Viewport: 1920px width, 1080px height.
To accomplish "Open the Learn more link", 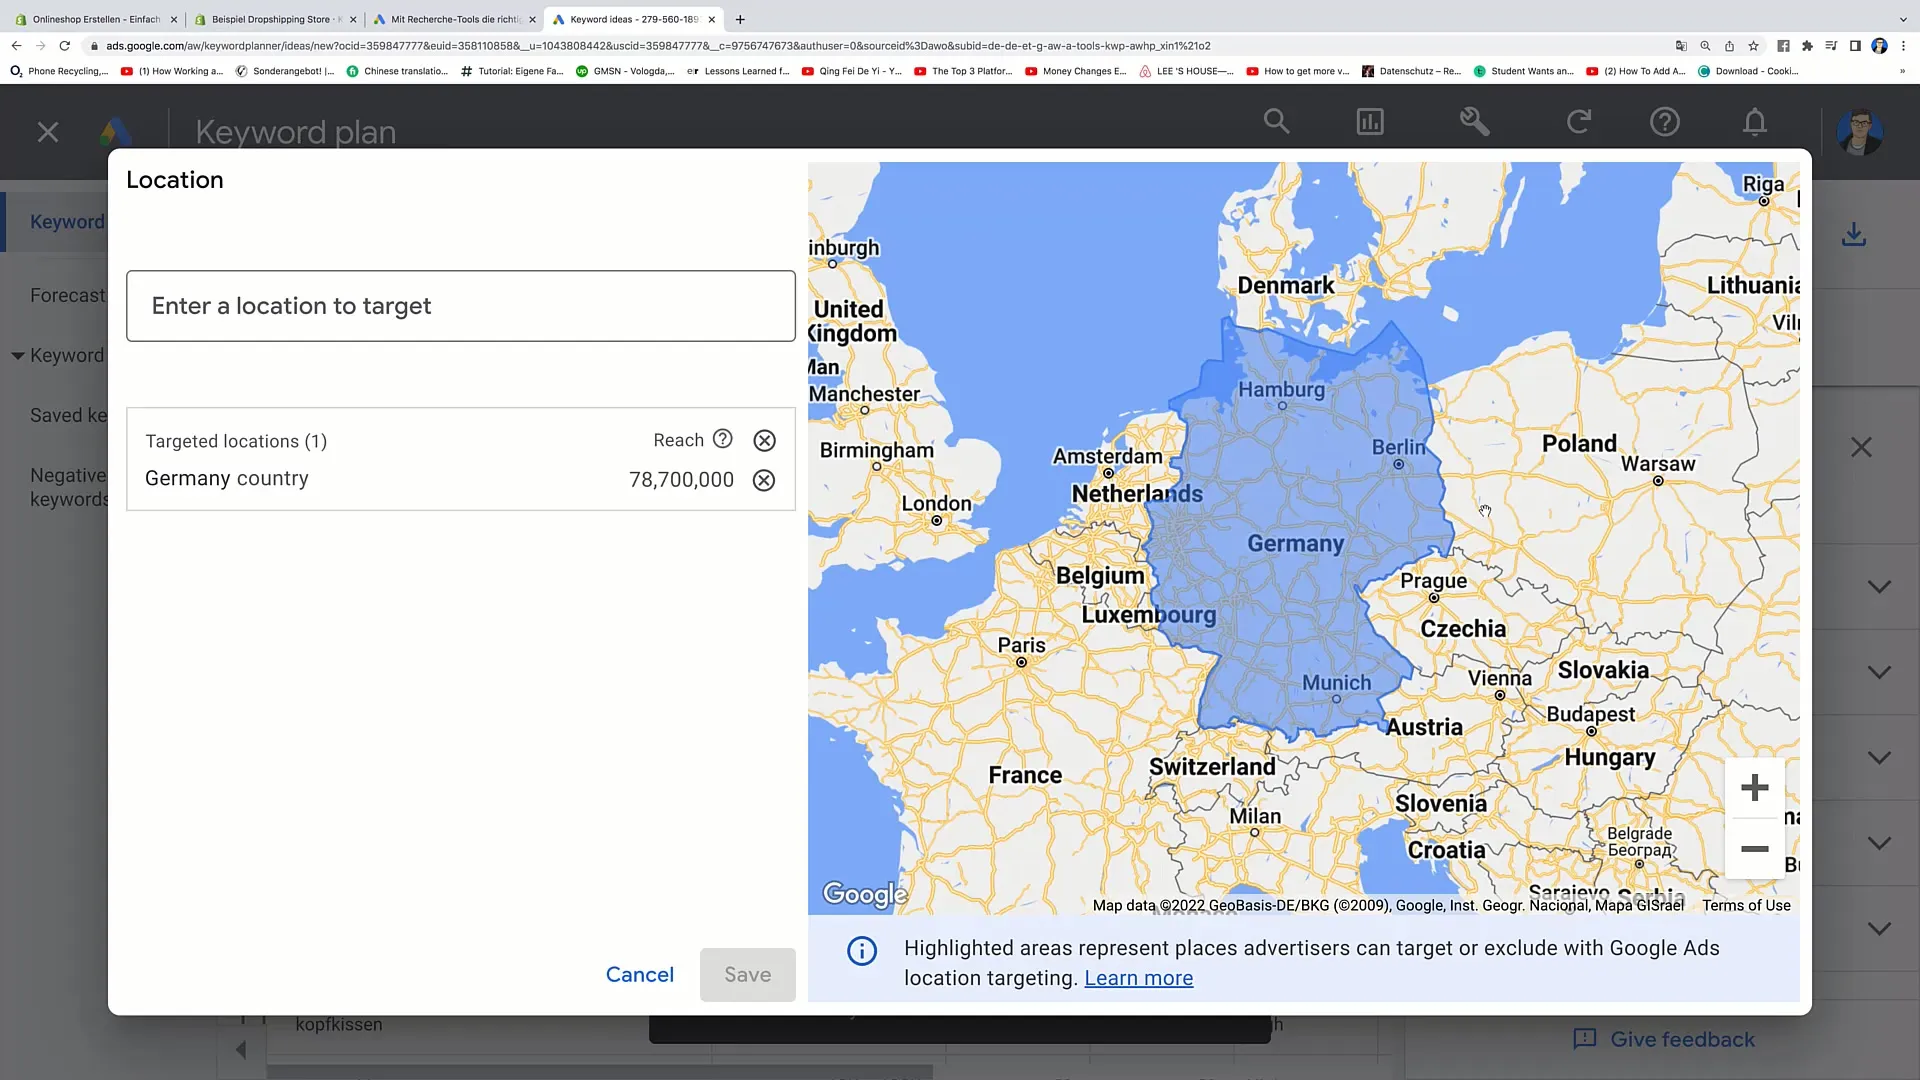I will (x=1139, y=979).
